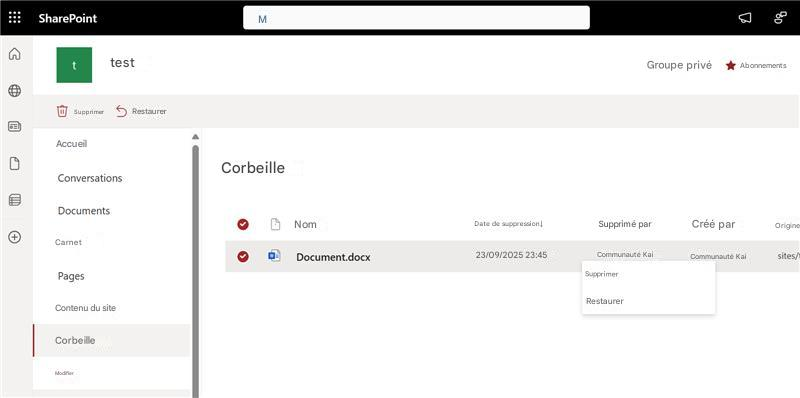Click Communauté Kai under Supprimé par

(625, 254)
